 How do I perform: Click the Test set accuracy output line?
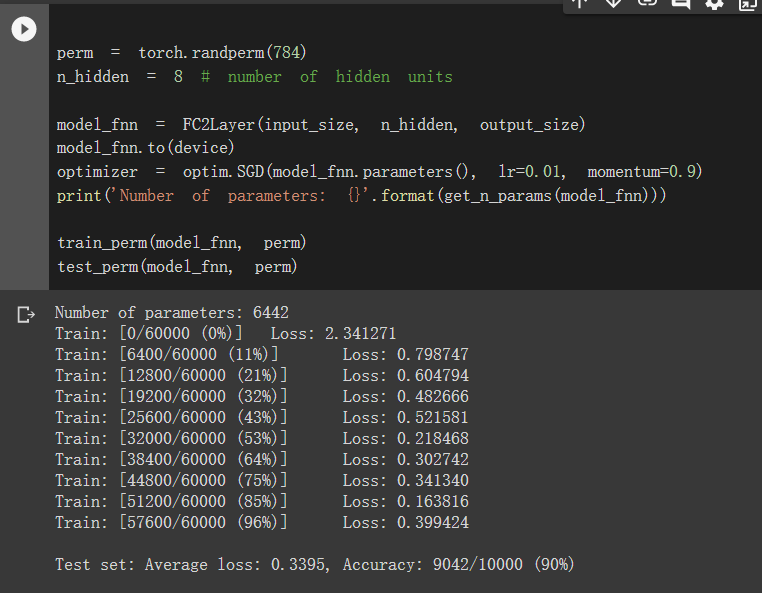click(x=314, y=564)
